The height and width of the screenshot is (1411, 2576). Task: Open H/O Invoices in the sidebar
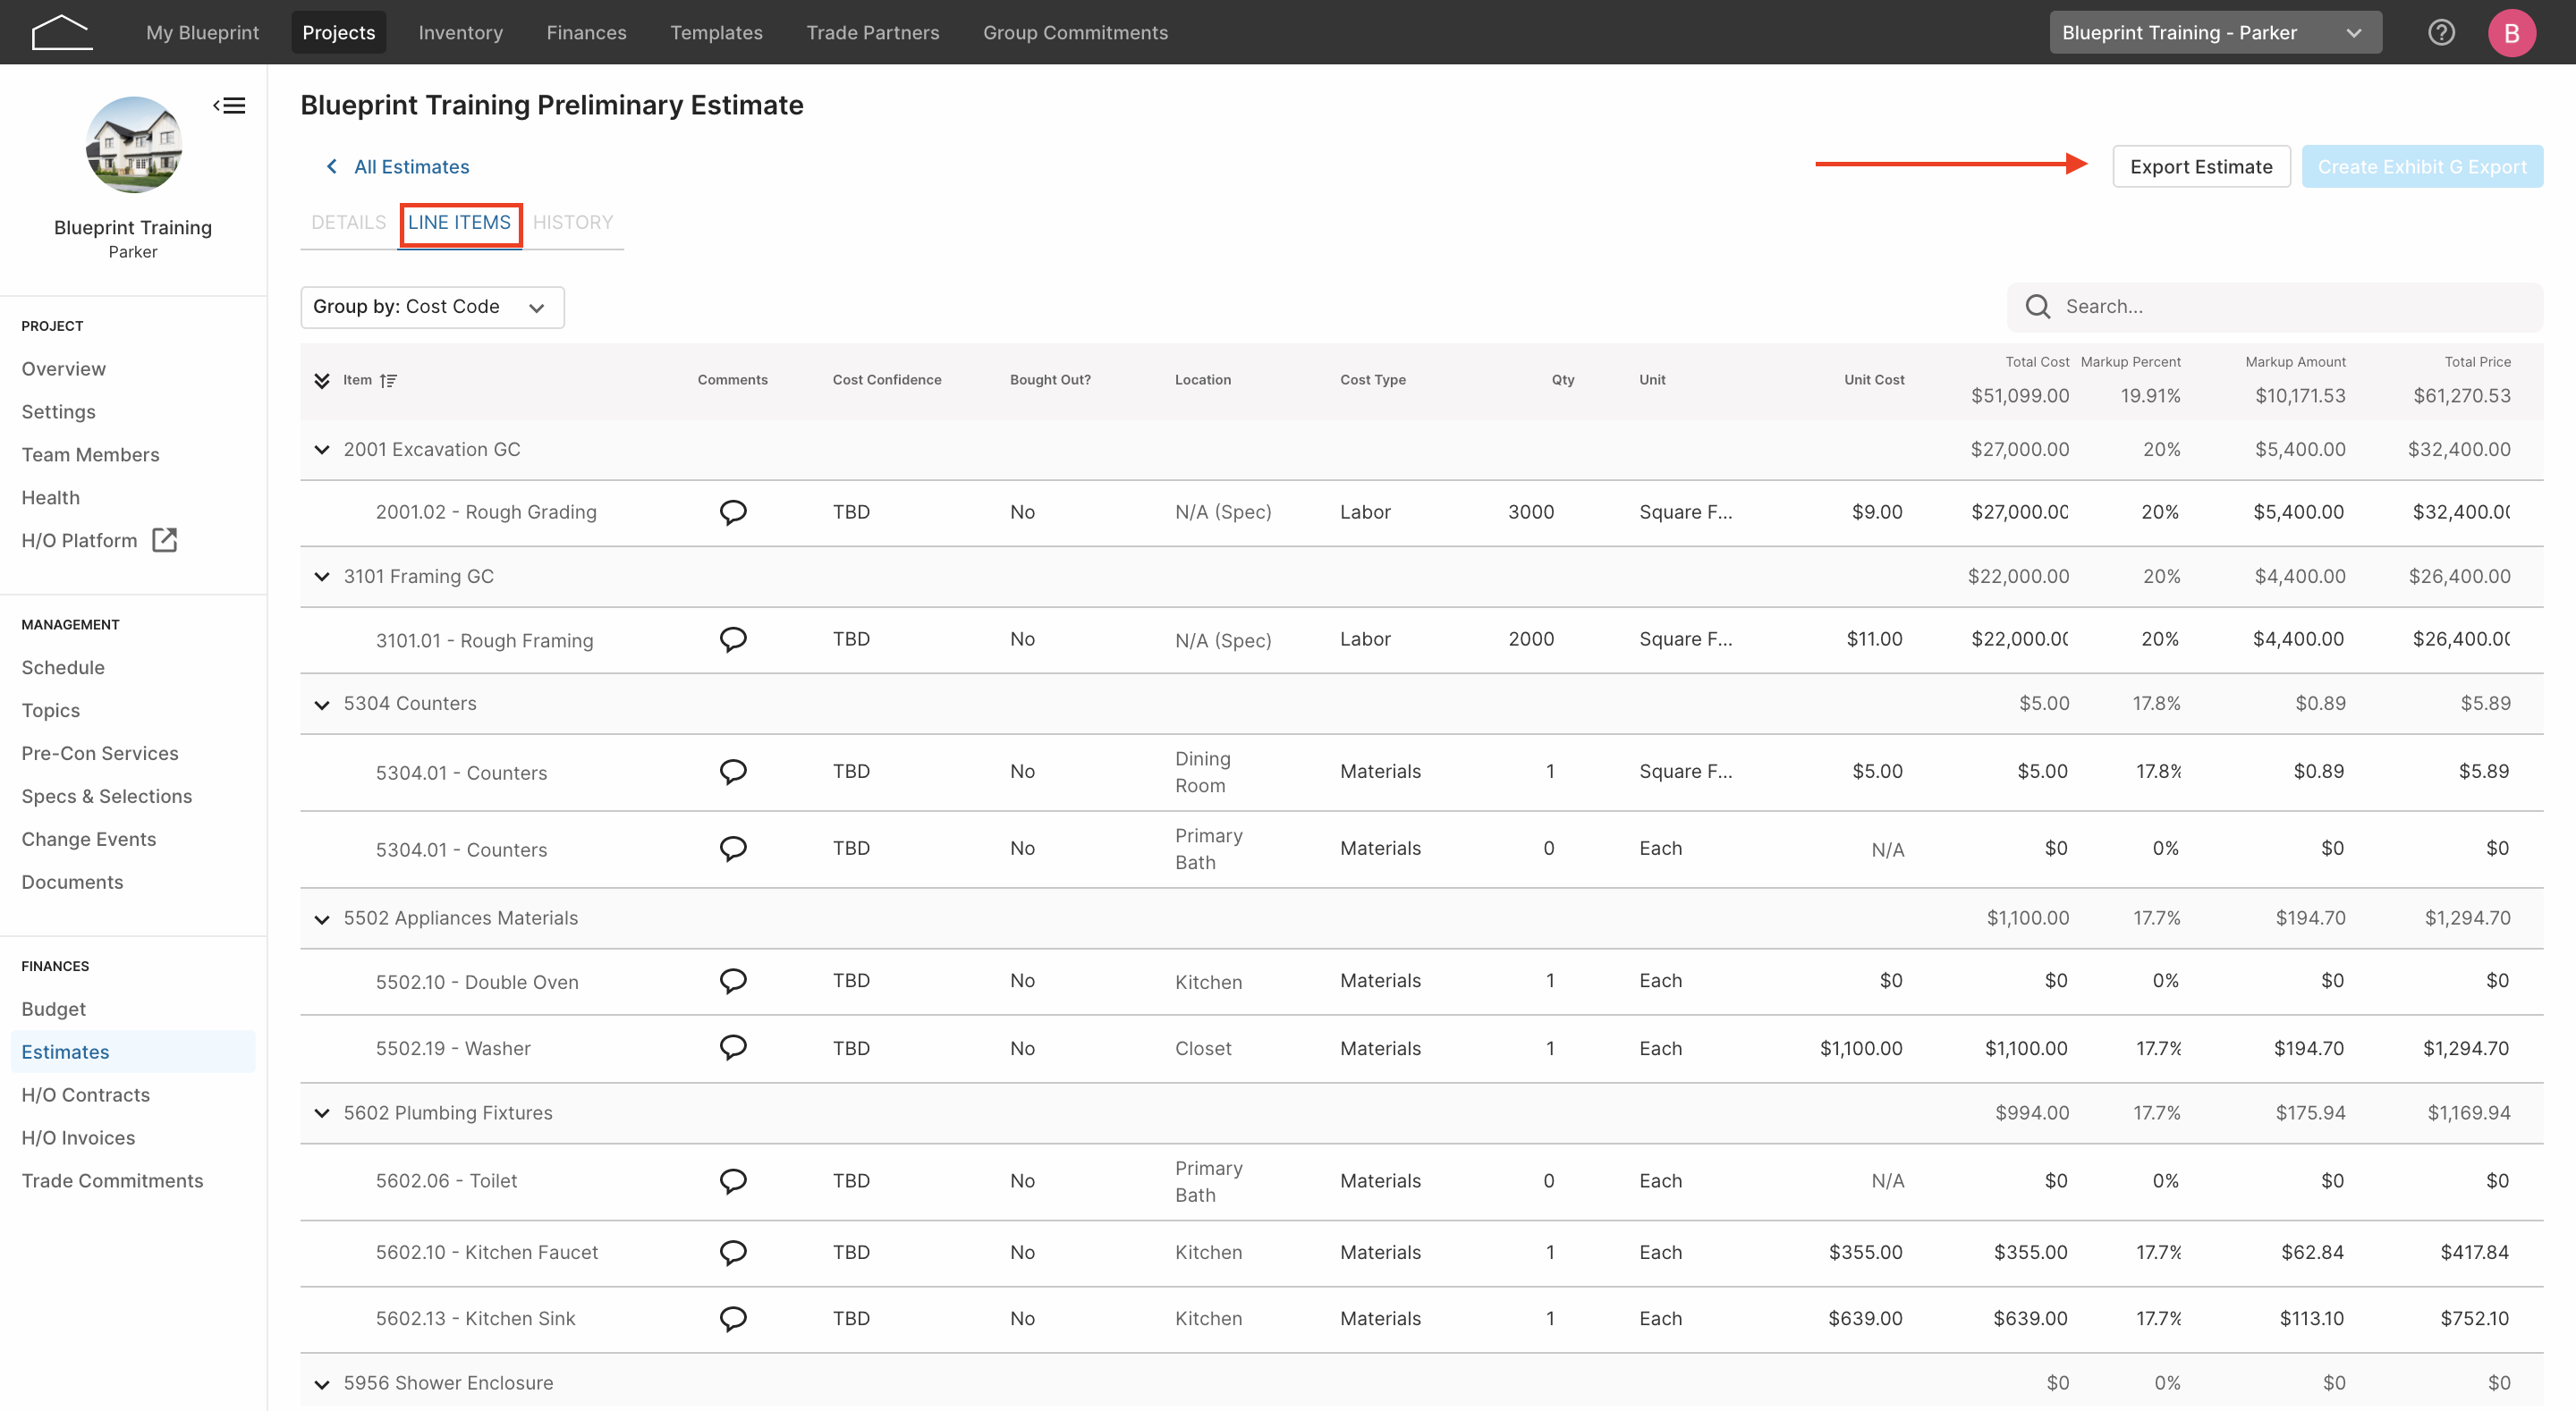pos(78,1138)
